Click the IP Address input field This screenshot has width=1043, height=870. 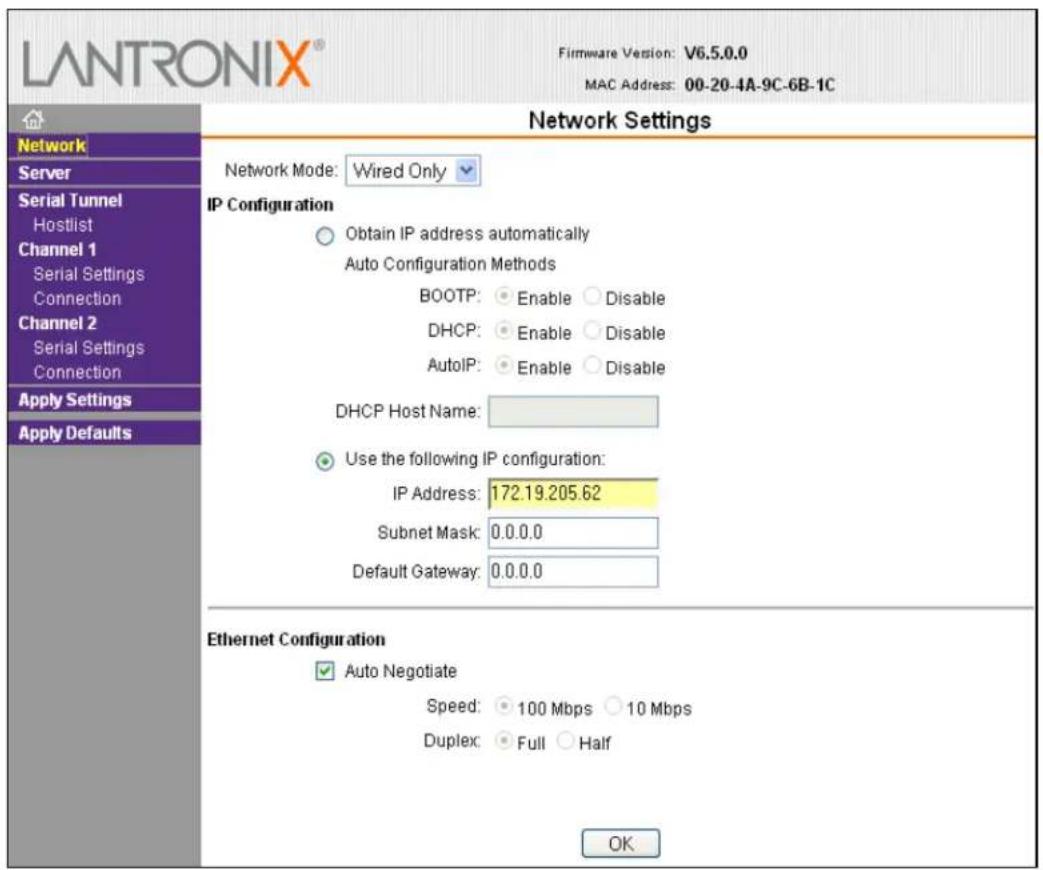pos(573,494)
